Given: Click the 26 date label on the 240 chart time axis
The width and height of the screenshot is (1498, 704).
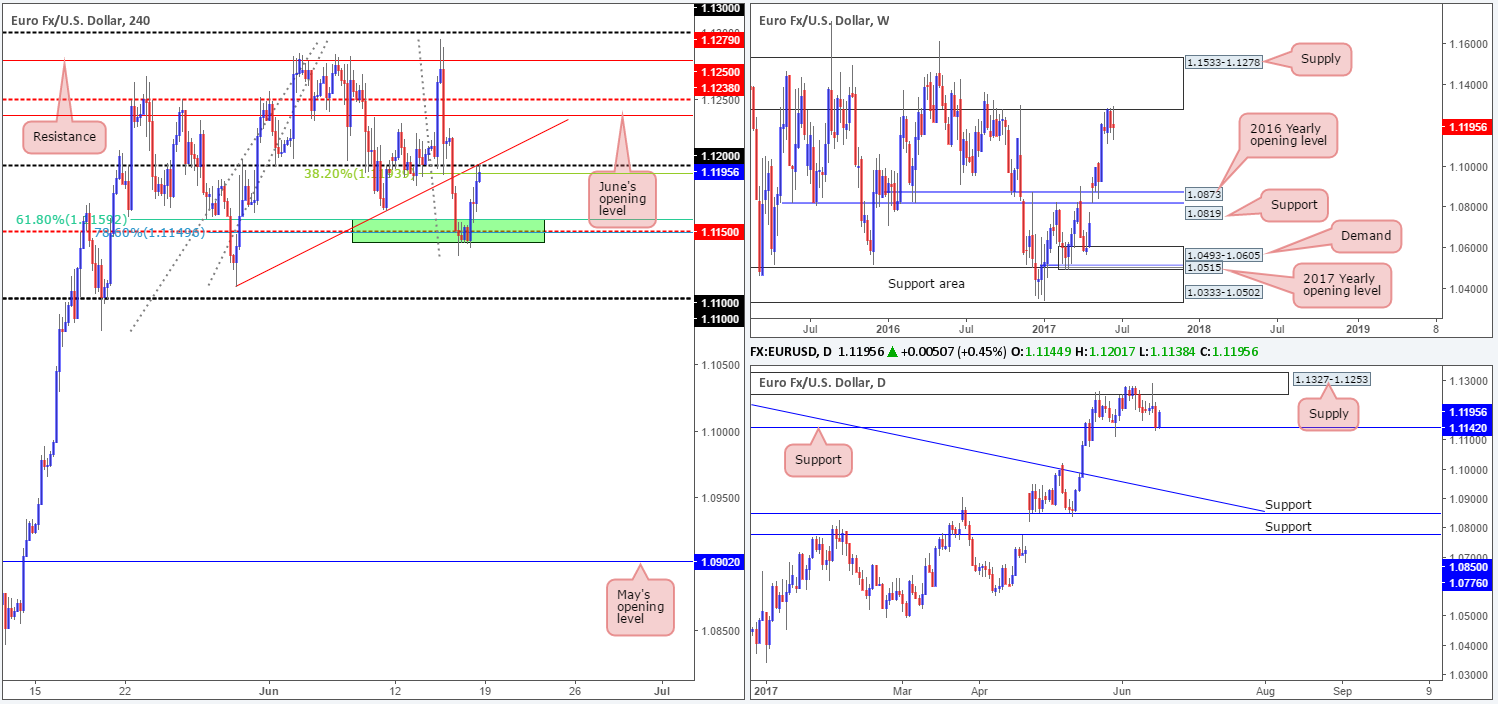Looking at the screenshot, I should pos(574,691).
